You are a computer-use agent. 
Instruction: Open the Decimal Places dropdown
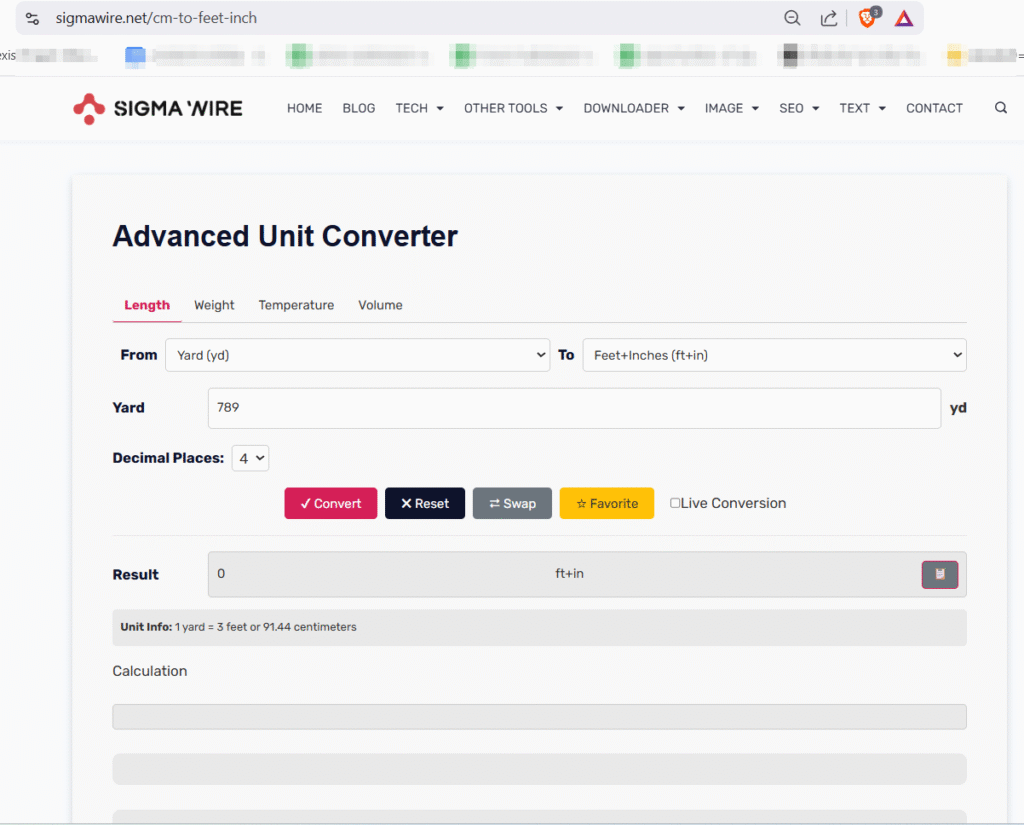coord(250,459)
